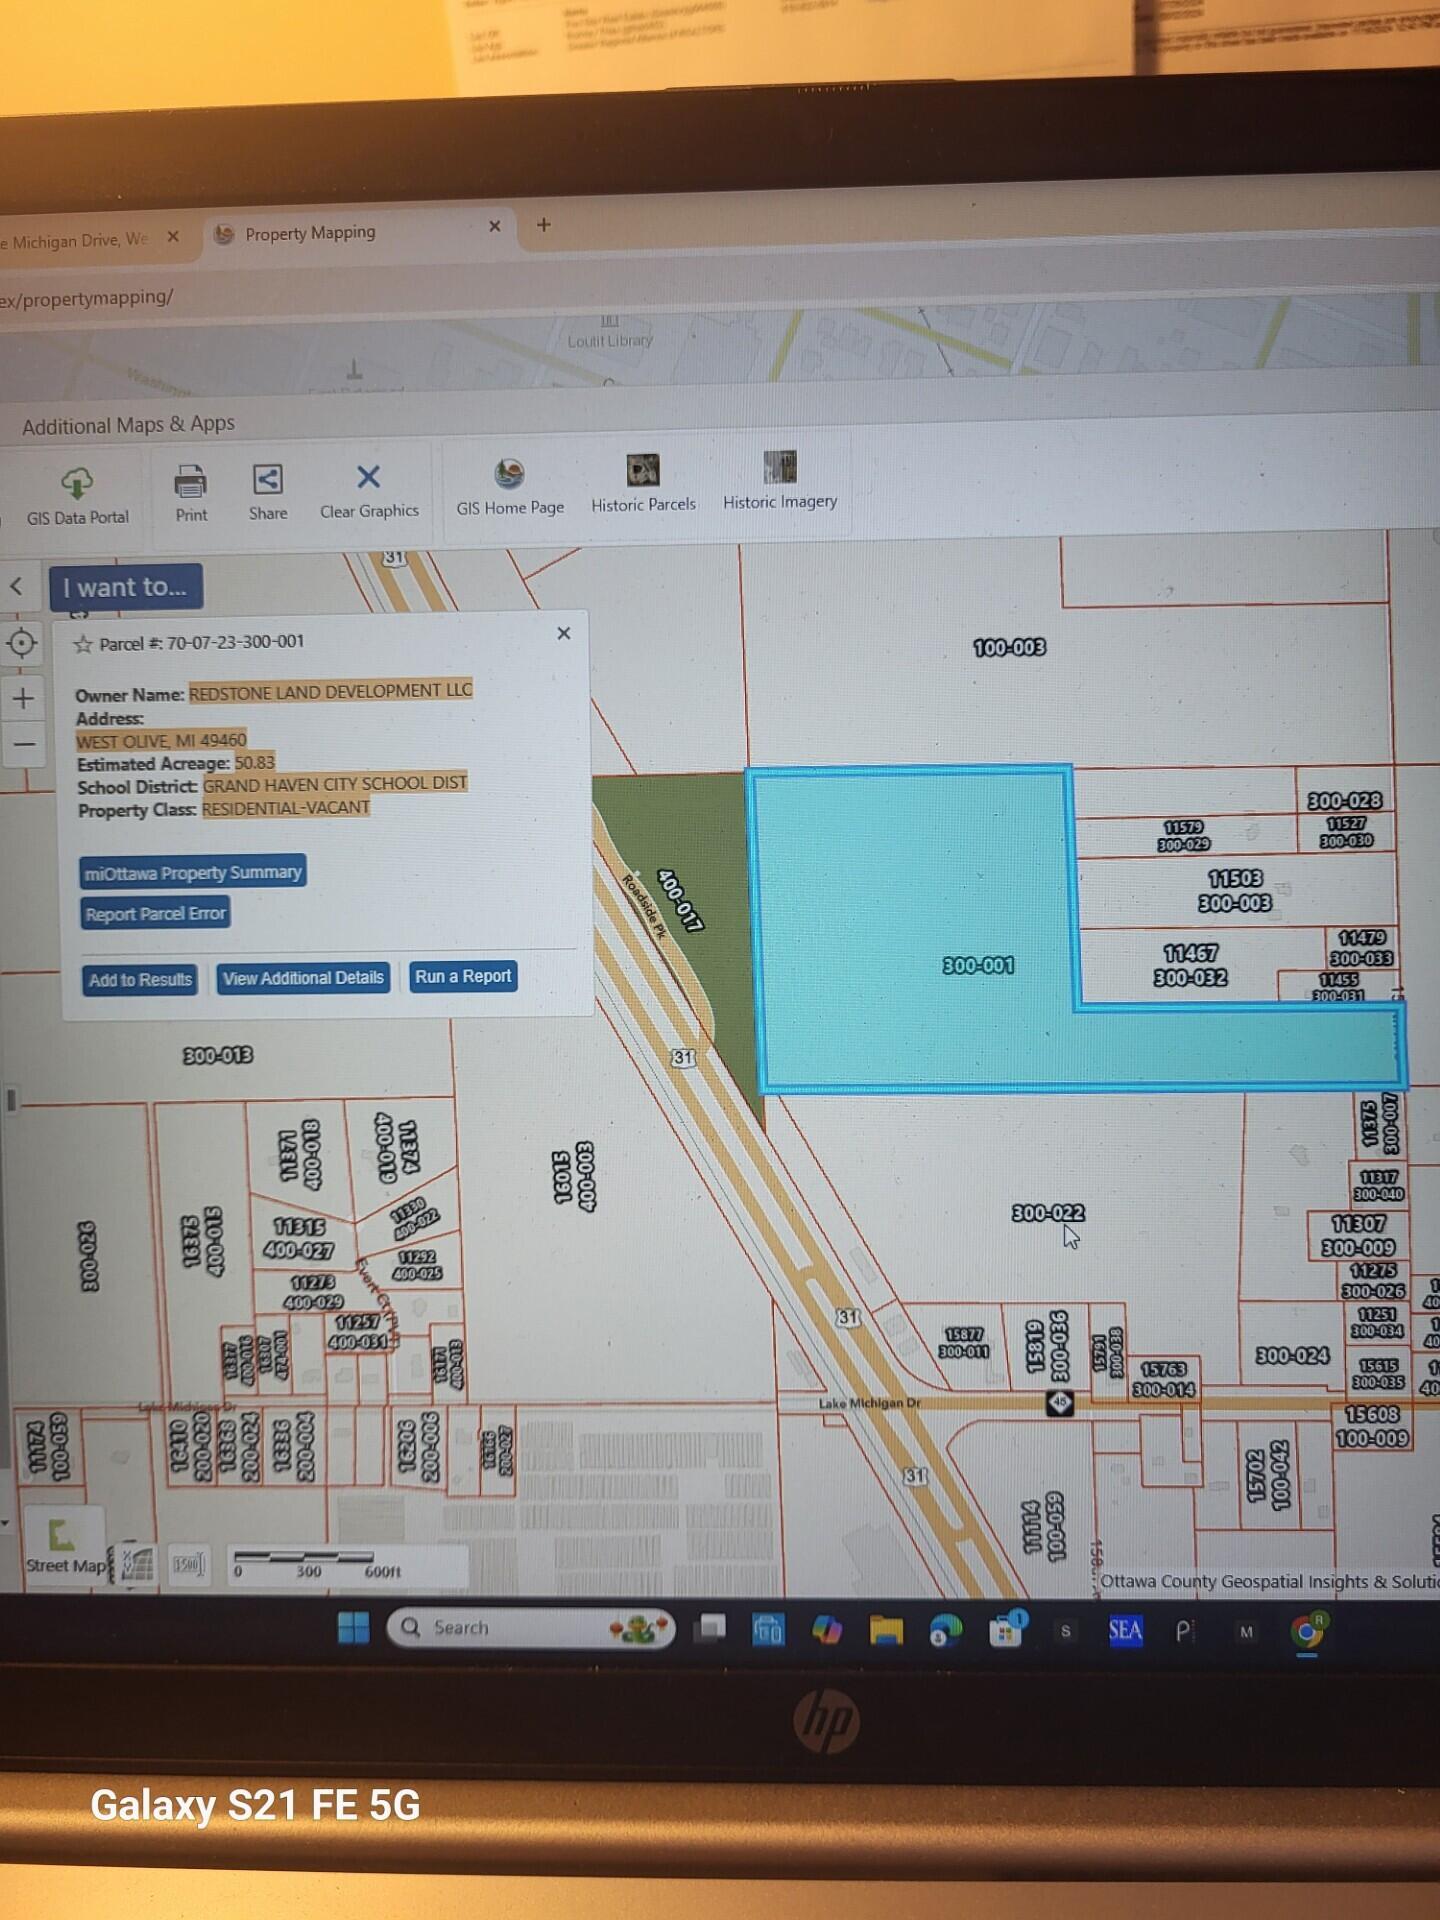1440x1920 pixels.
Task: Open the Historic Parcels app
Action: click(x=643, y=483)
